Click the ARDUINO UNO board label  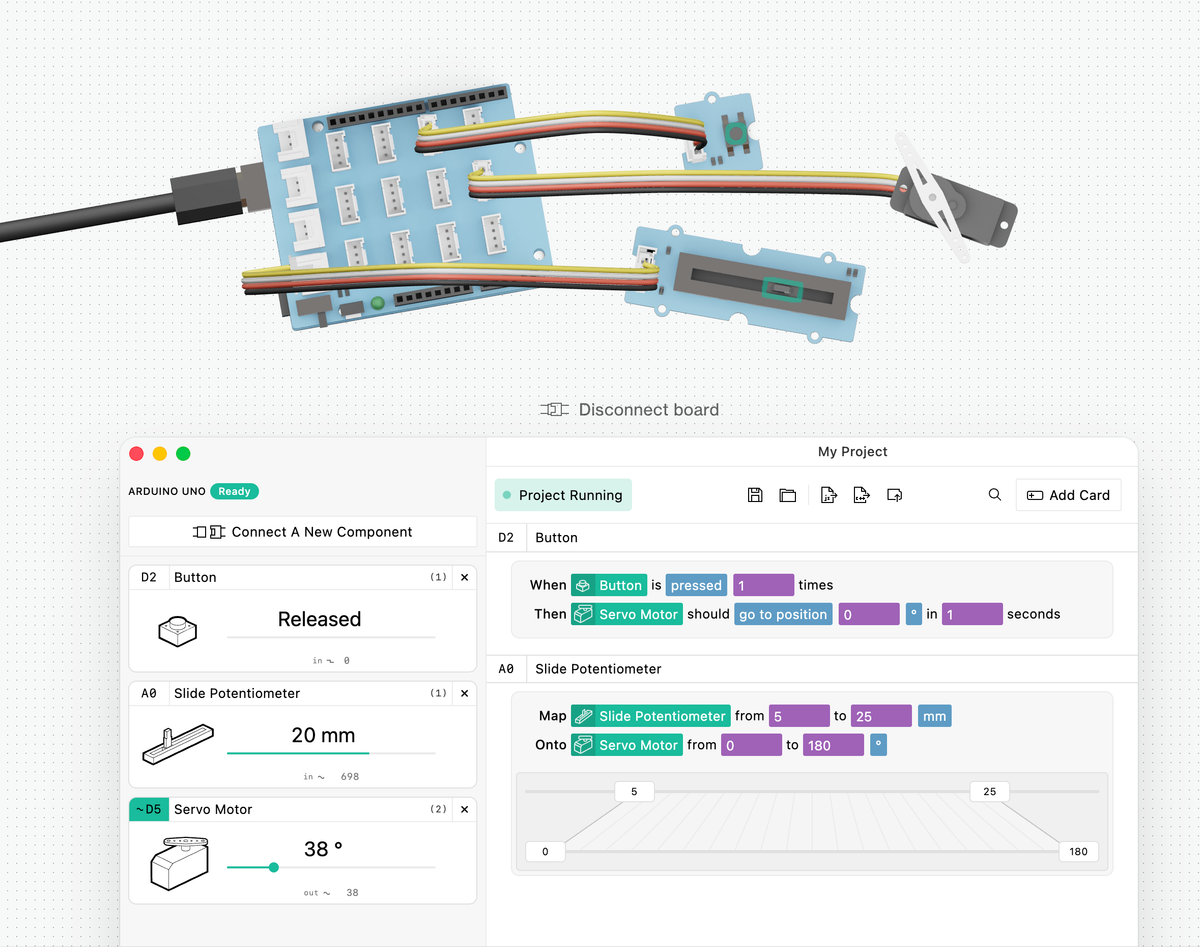coord(166,491)
